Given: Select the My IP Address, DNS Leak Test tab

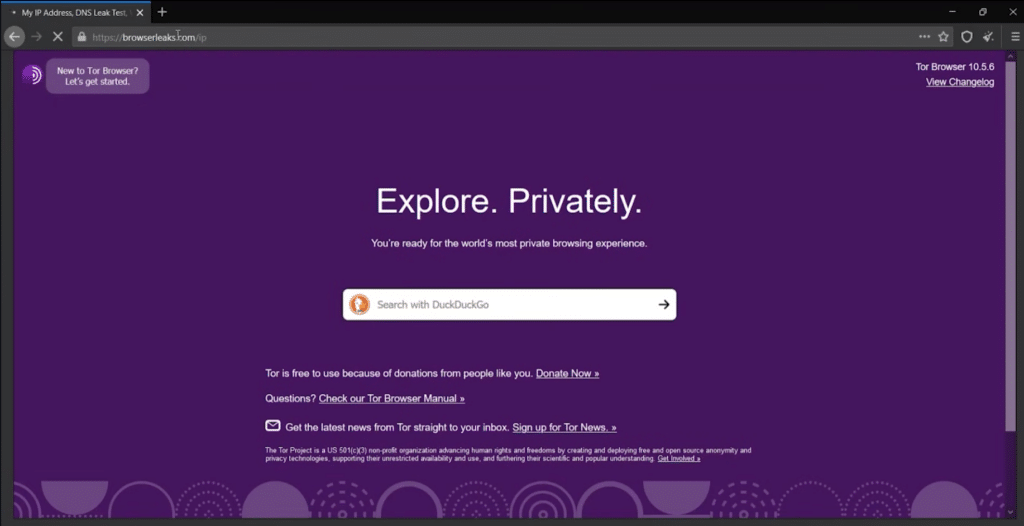Looking at the screenshot, I should (x=76, y=12).
